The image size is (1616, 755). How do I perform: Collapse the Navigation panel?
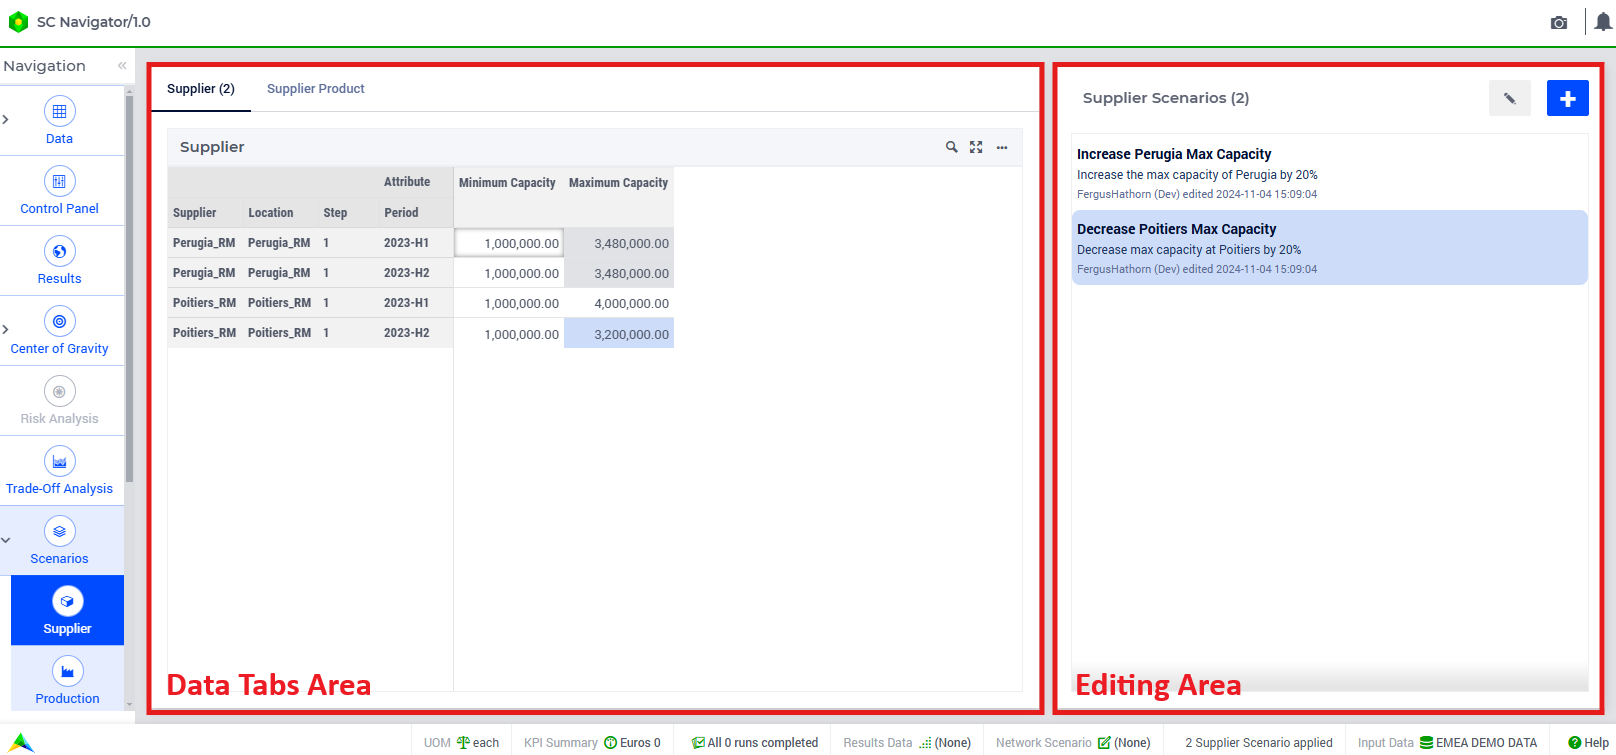[x=122, y=66]
